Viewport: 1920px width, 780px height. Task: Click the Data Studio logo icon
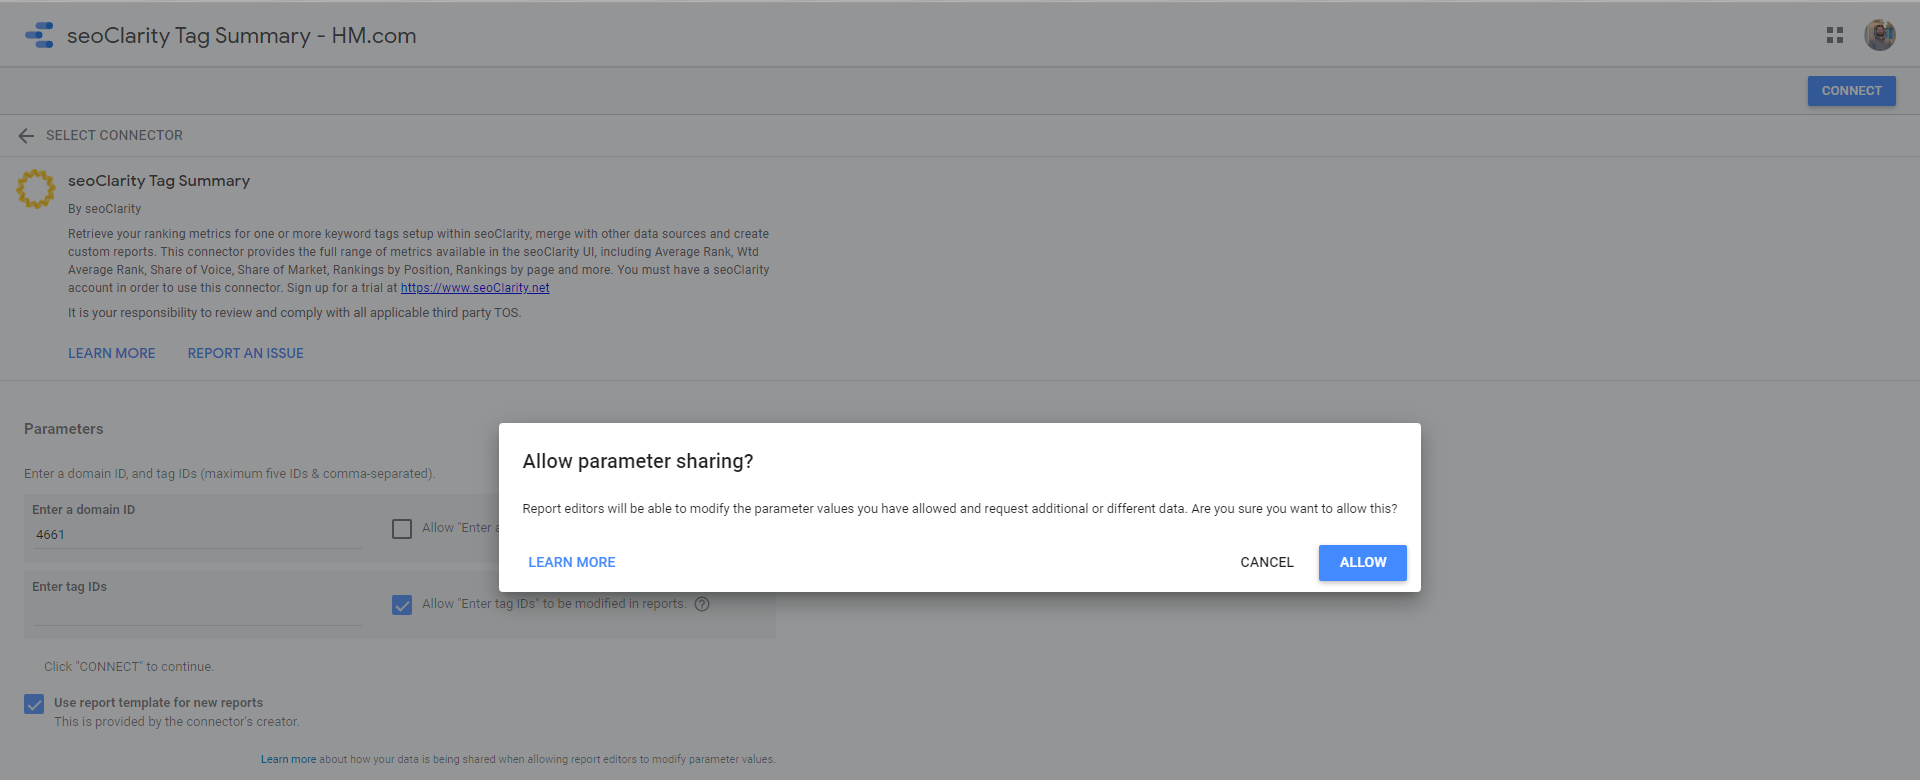pos(39,35)
